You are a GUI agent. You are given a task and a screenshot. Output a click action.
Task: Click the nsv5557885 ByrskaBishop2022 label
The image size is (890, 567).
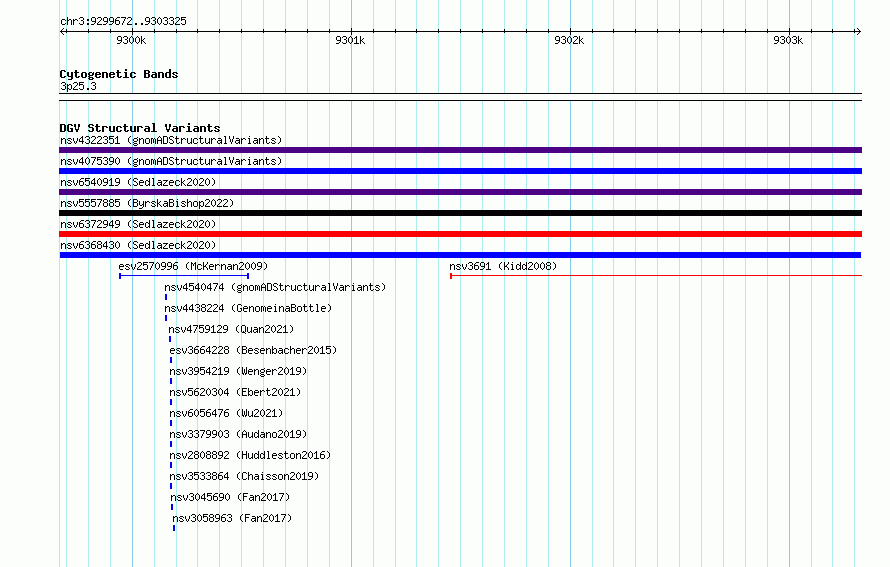click(147, 203)
